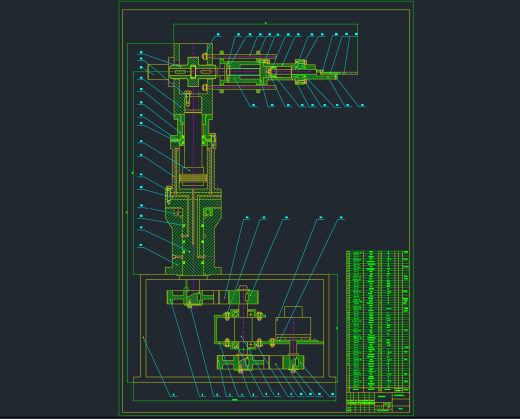Select the first callout balloon above the arm

pyautogui.click(x=218, y=34)
